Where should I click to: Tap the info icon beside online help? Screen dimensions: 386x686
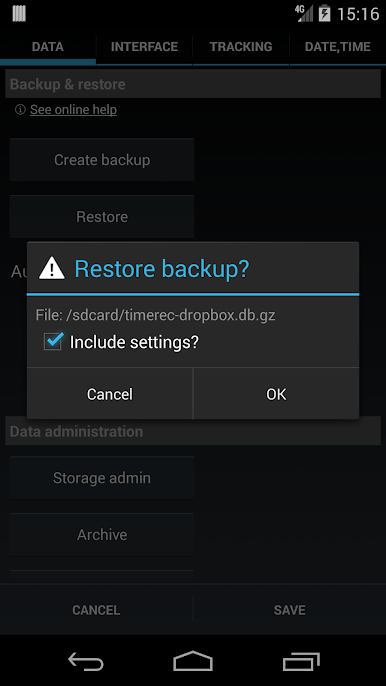(20, 109)
